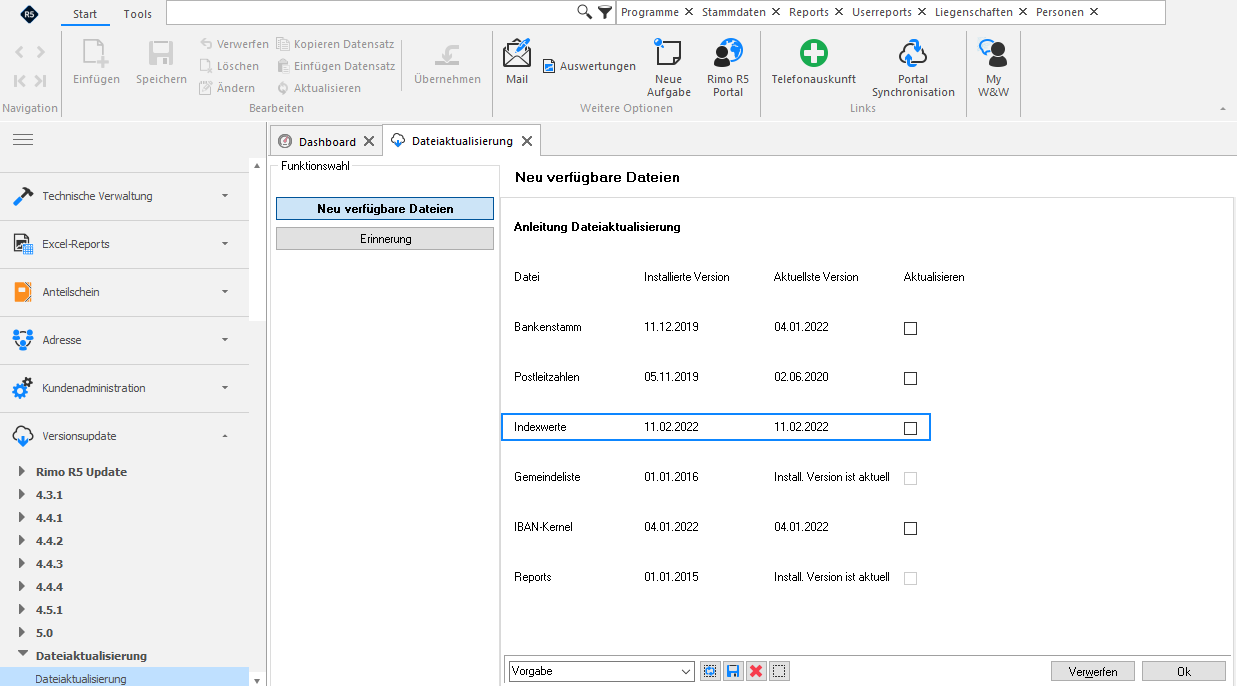Click the Ok button
1237x686 pixels.
tap(1184, 671)
